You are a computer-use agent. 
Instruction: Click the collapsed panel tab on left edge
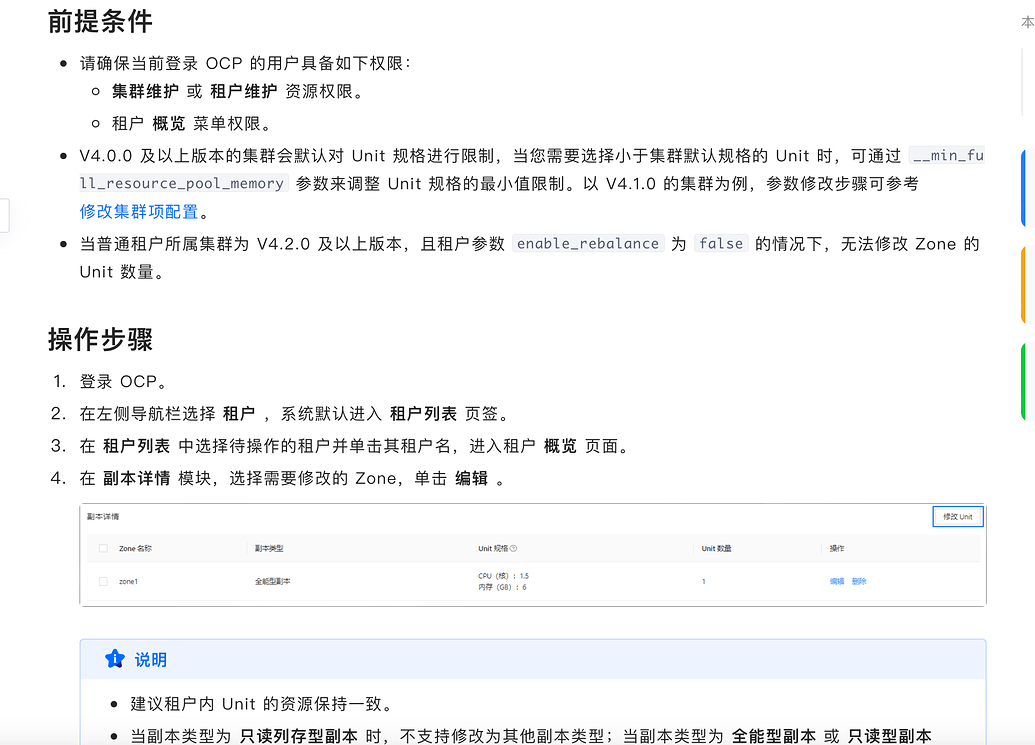pyautogui.click(x=3, y=214)
